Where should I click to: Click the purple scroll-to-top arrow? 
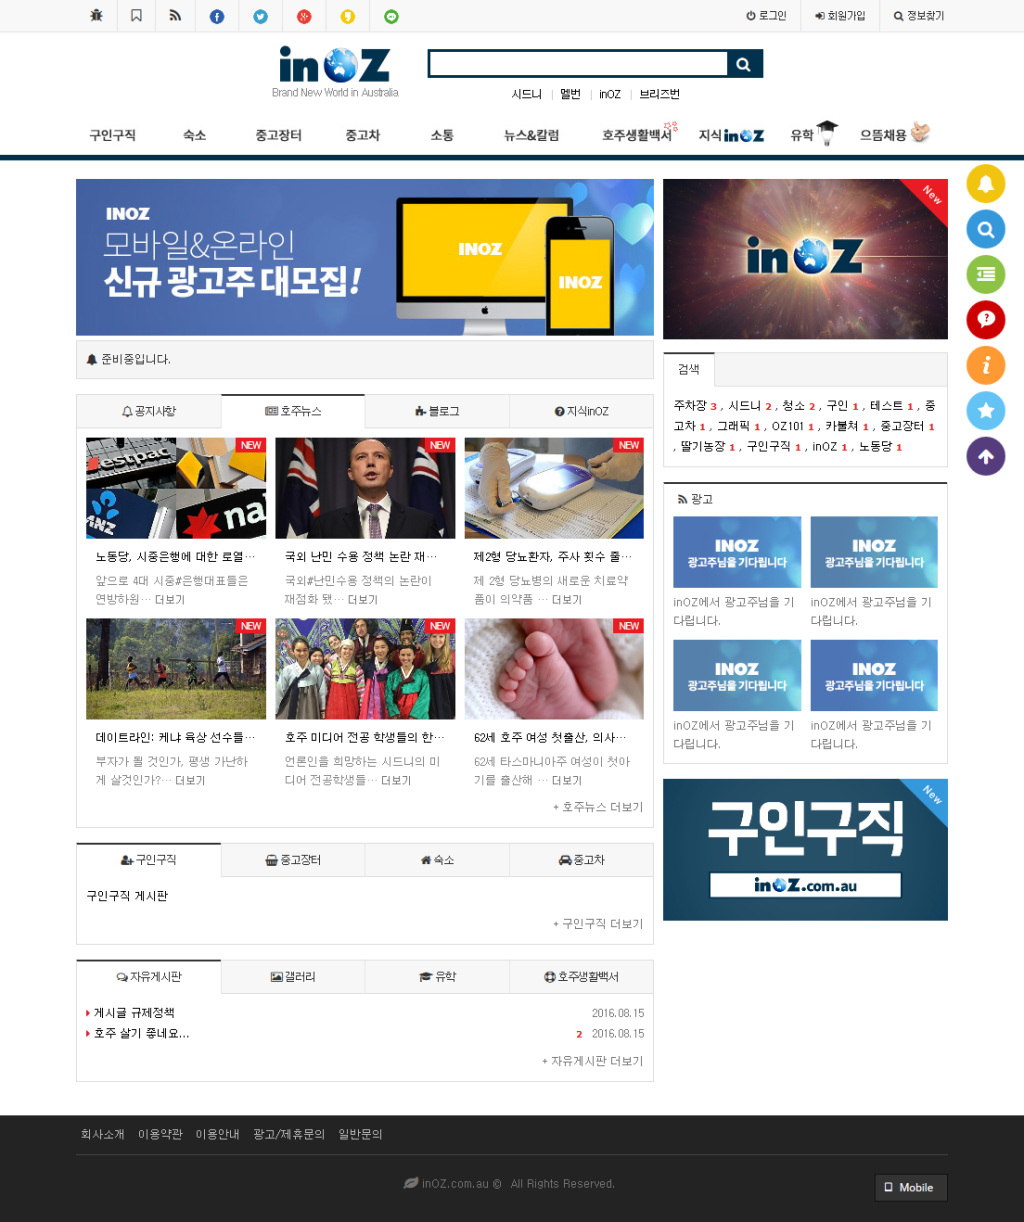tap(985, 457)
